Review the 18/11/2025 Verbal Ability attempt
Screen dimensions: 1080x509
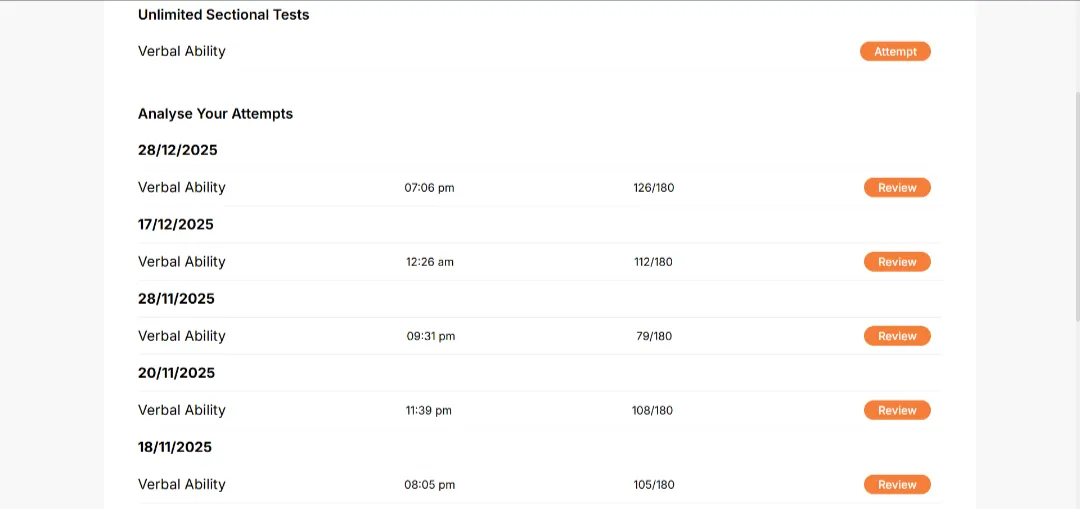(x=897, y=484)
